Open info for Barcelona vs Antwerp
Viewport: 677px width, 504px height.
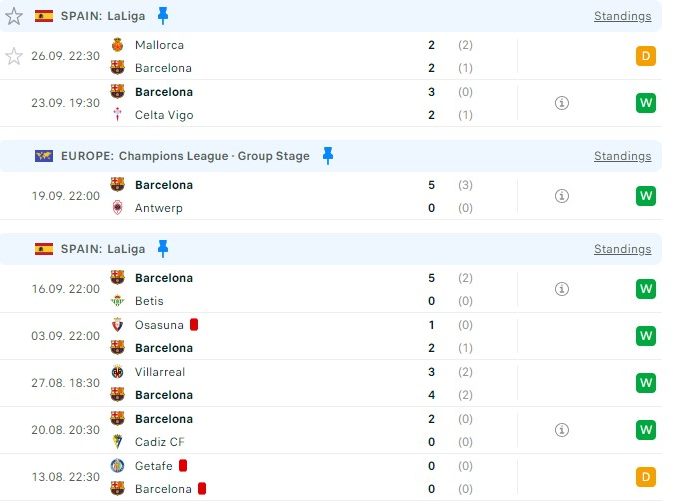point(561,196)
